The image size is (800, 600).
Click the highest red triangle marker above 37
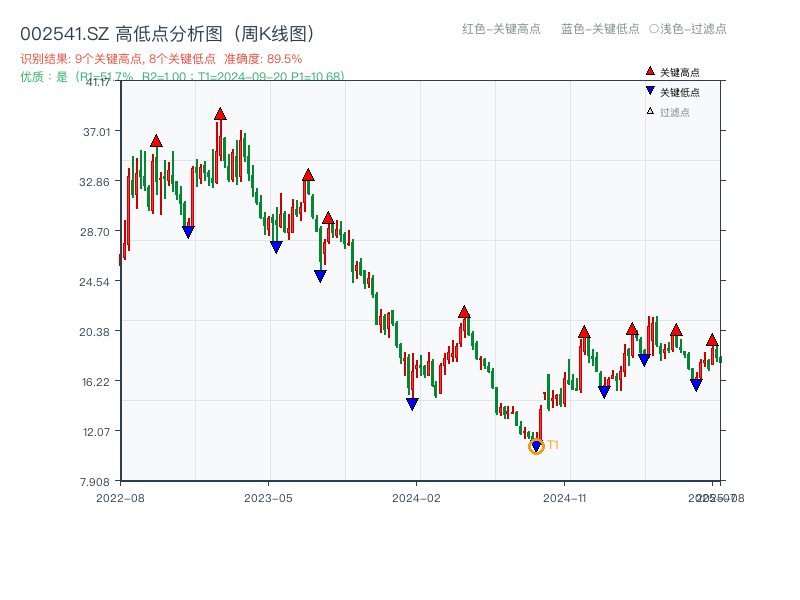[x=221, y=113]
